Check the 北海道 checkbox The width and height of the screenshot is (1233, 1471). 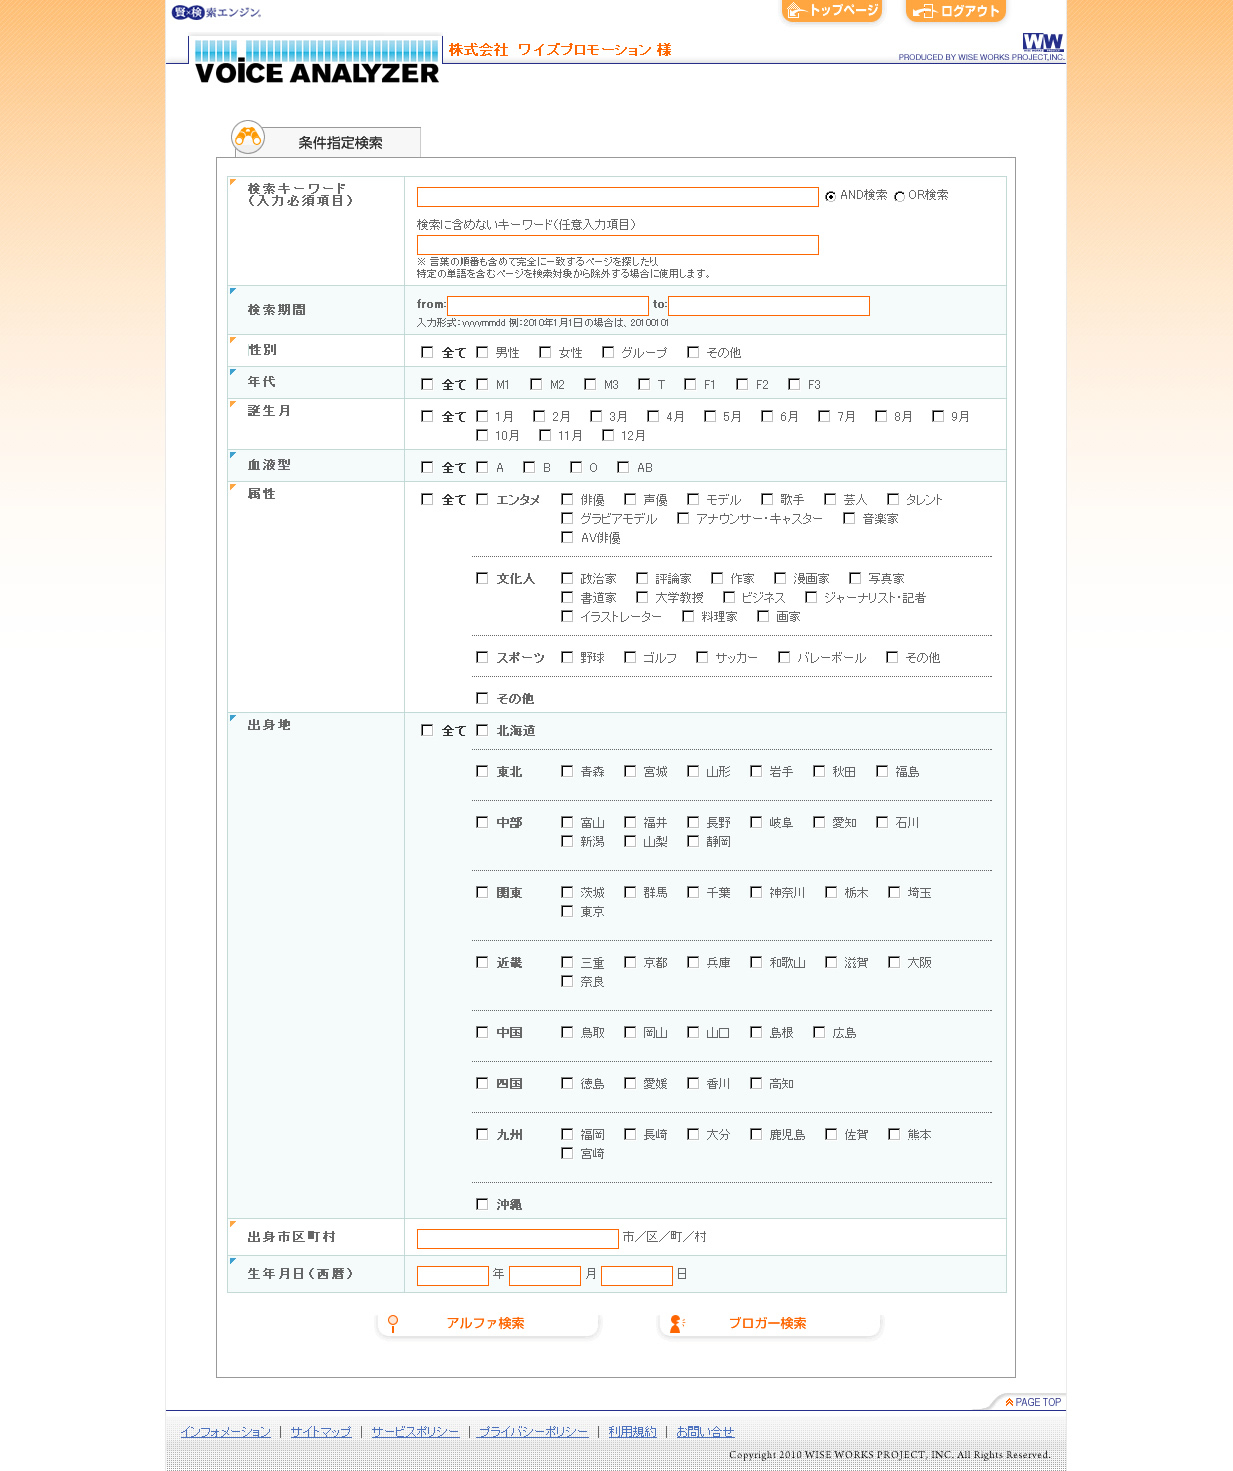(x=482, y=730)
